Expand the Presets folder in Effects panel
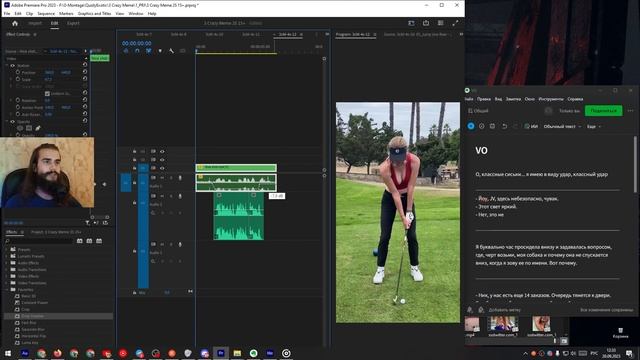 (7, 249)
